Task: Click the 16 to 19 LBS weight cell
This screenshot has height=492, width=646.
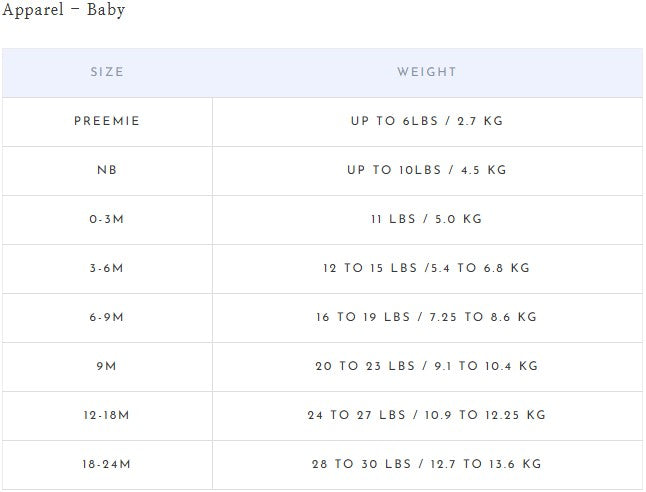Action: click(x=426, y=317)
